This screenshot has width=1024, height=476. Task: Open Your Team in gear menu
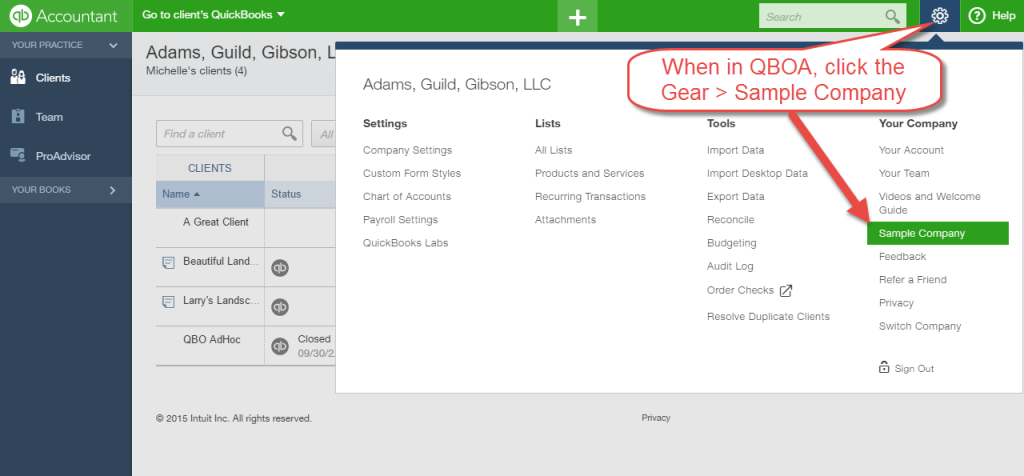tap(904, 173)
